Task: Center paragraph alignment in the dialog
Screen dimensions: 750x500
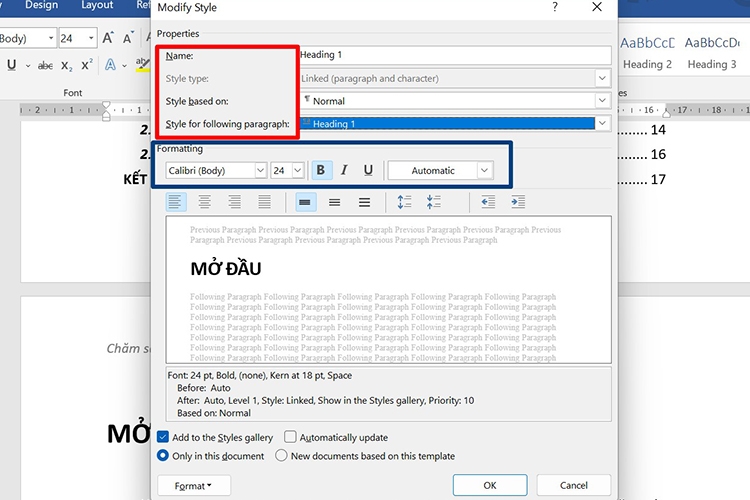Action: 205,202
